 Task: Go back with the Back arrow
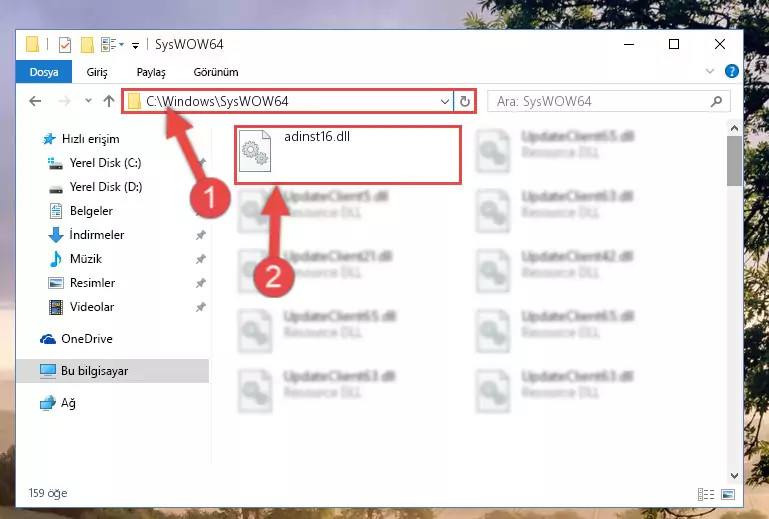point(35,101)
